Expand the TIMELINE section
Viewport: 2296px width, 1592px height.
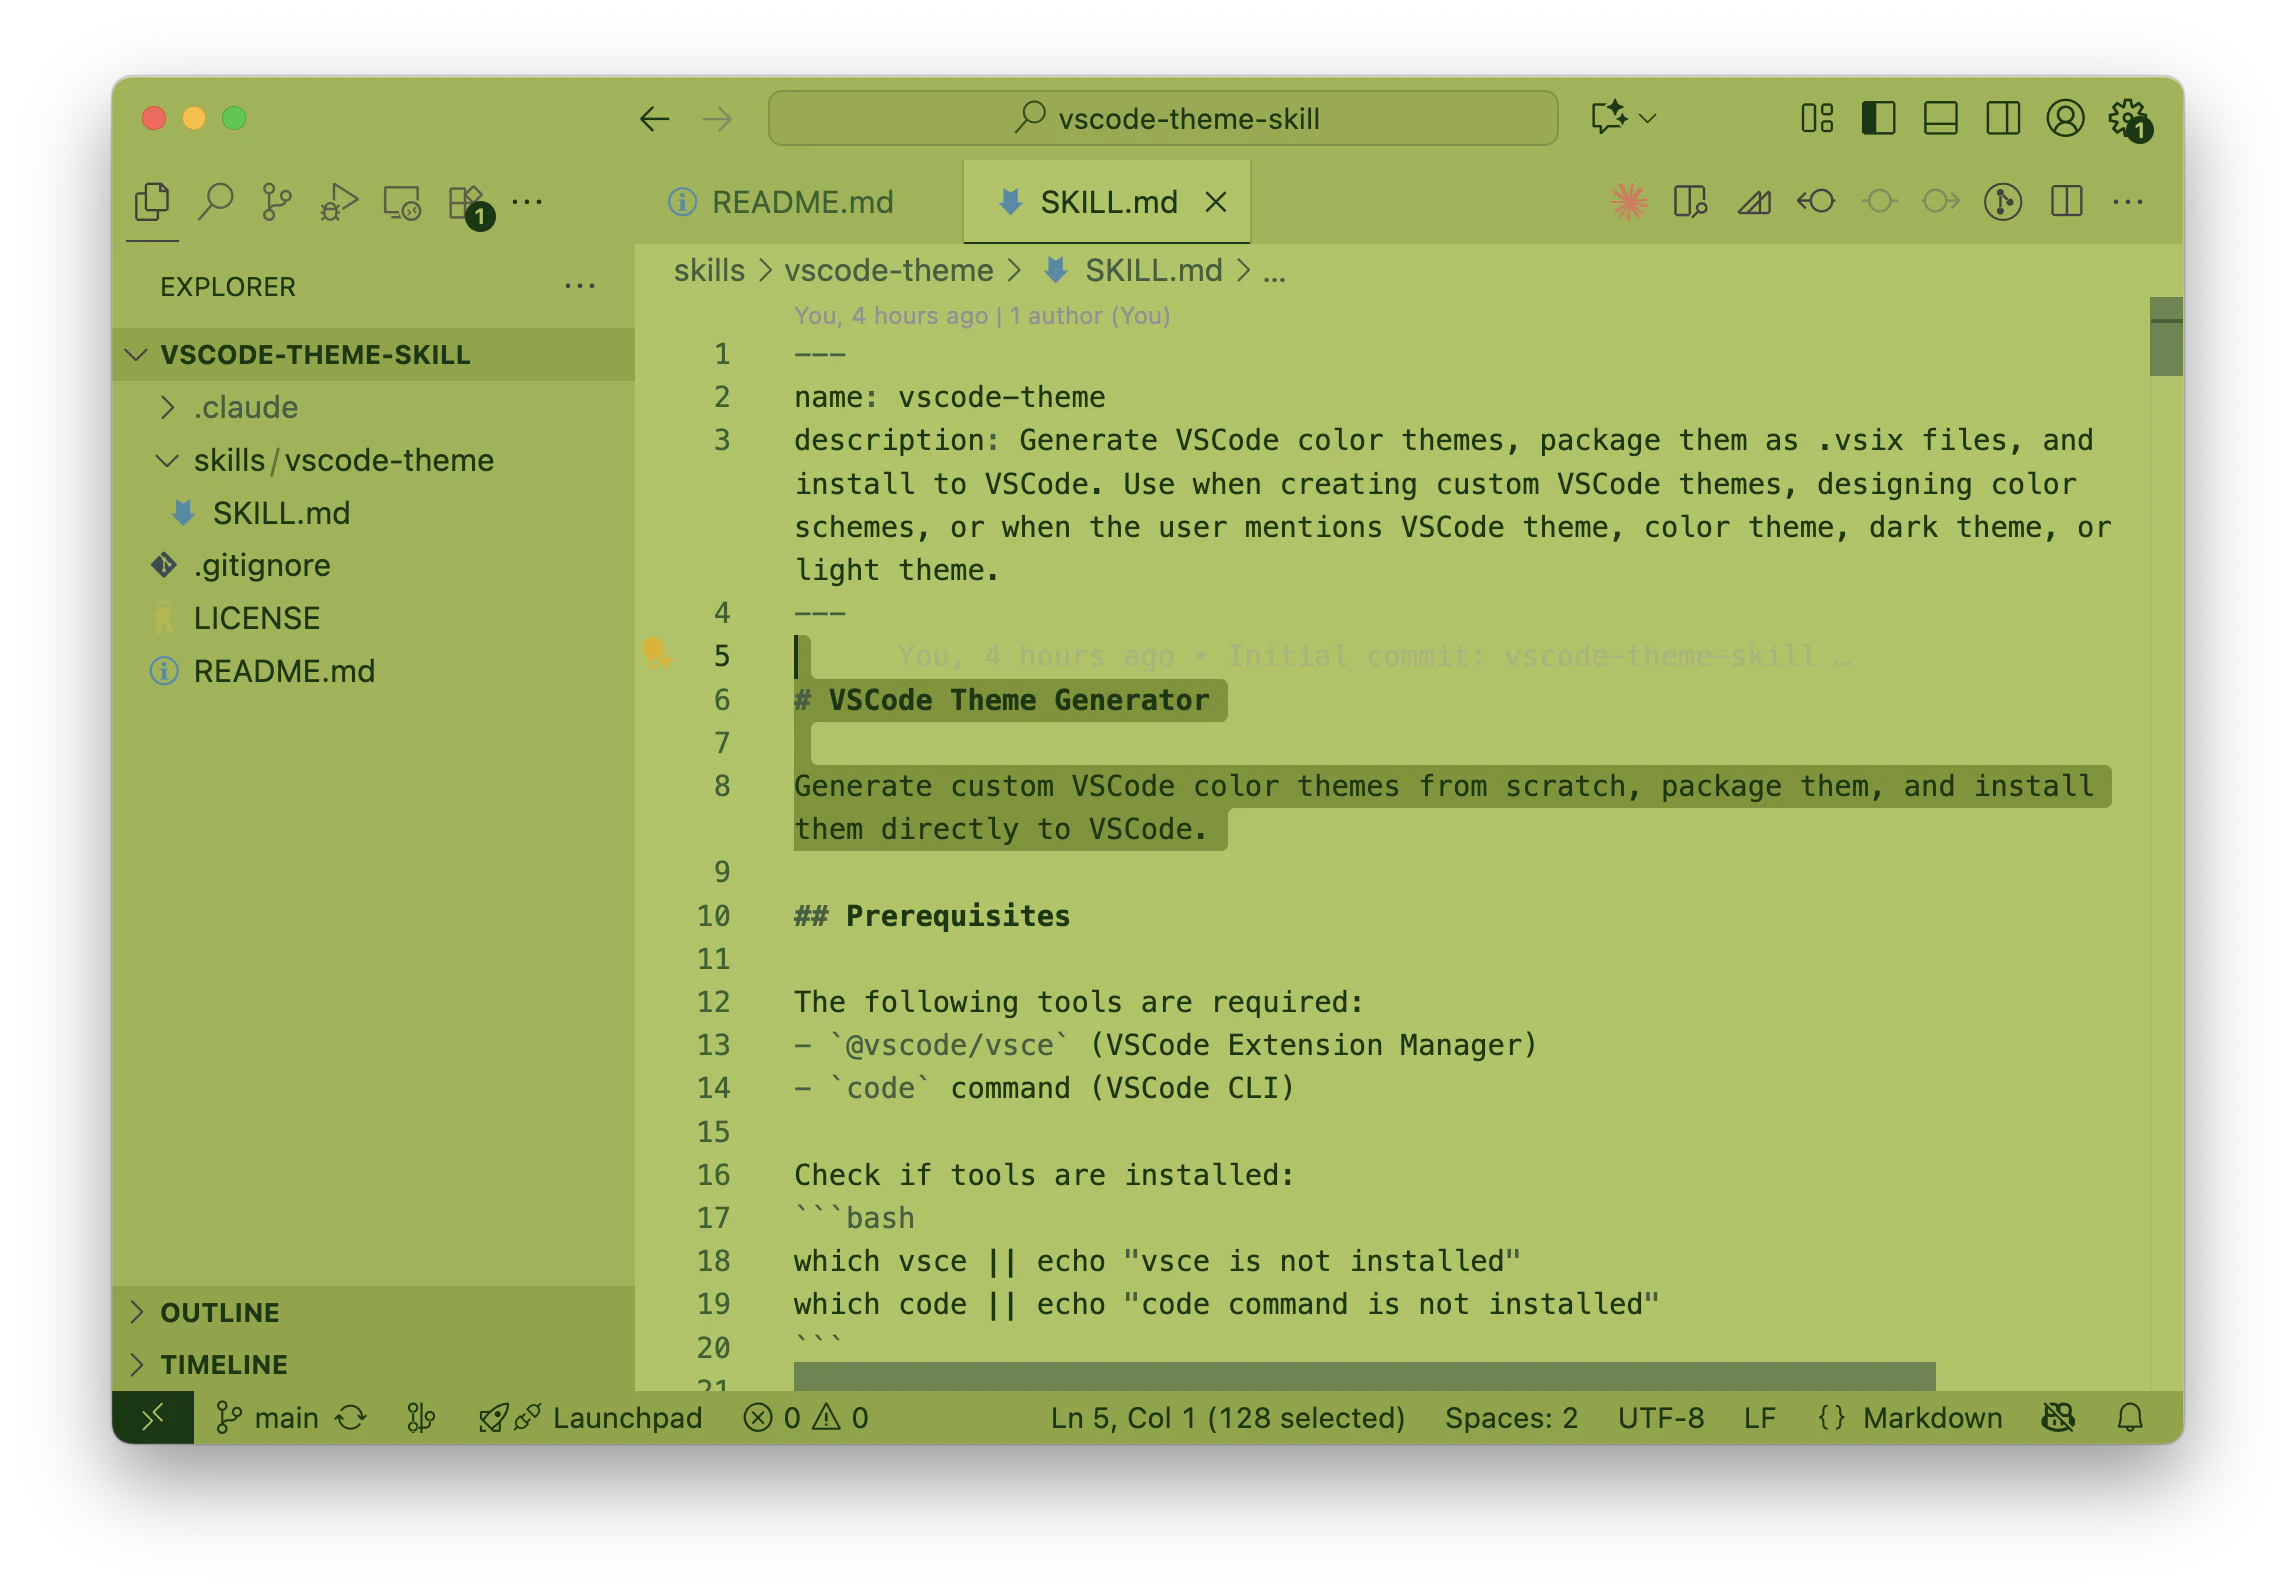tap(373, 1364)
